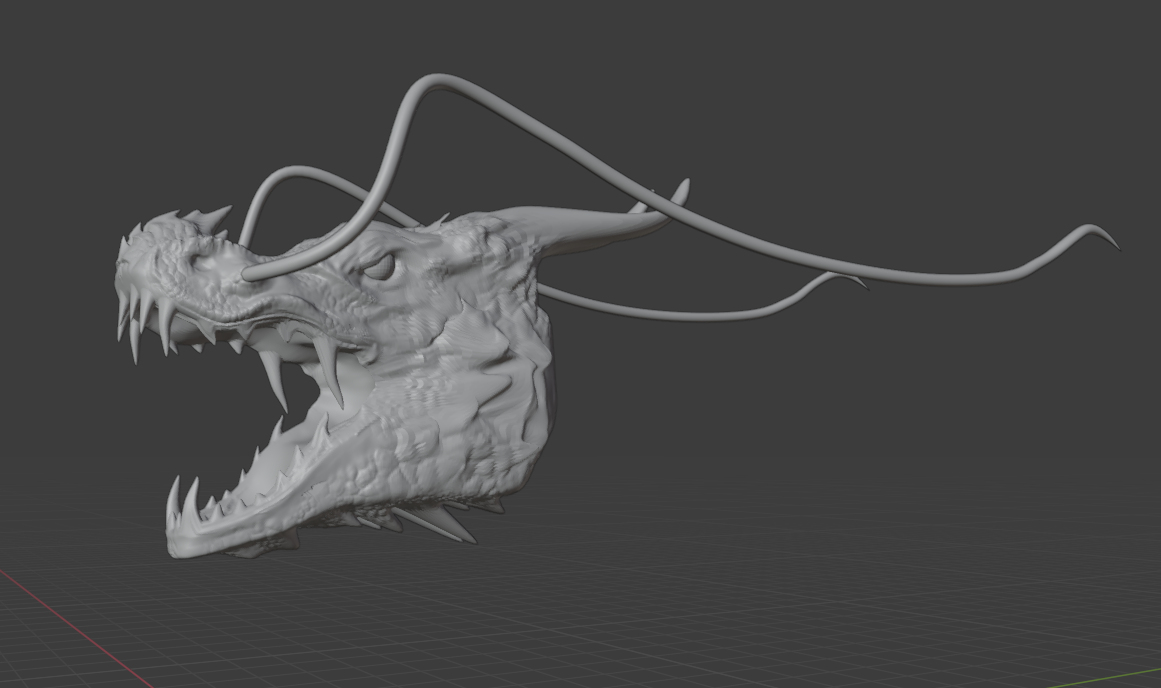Image resolution: width=1161 pixels, height=688 pixels.
Task: Click the spikes under the dragon's chin
Action: 430,521
